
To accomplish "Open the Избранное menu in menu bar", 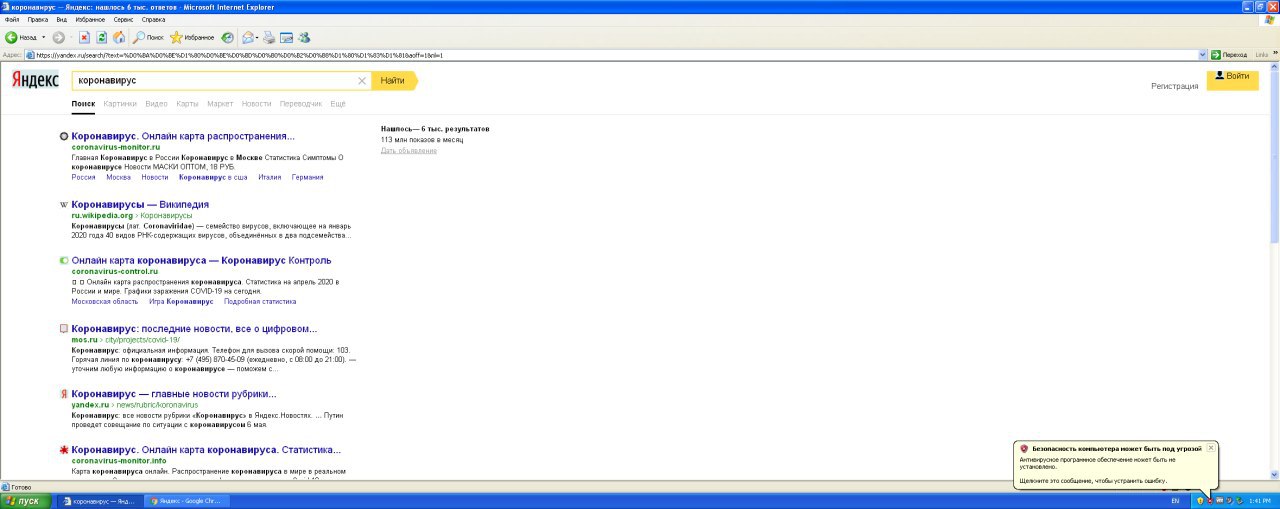I will click(91, 19).
